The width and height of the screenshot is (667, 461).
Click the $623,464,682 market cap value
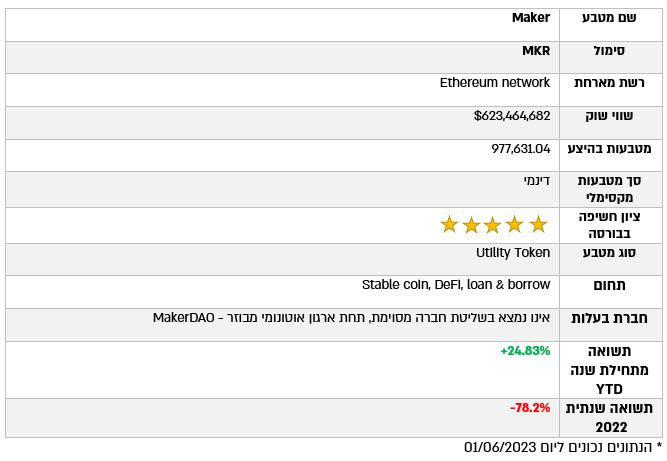tap(511, 116)
